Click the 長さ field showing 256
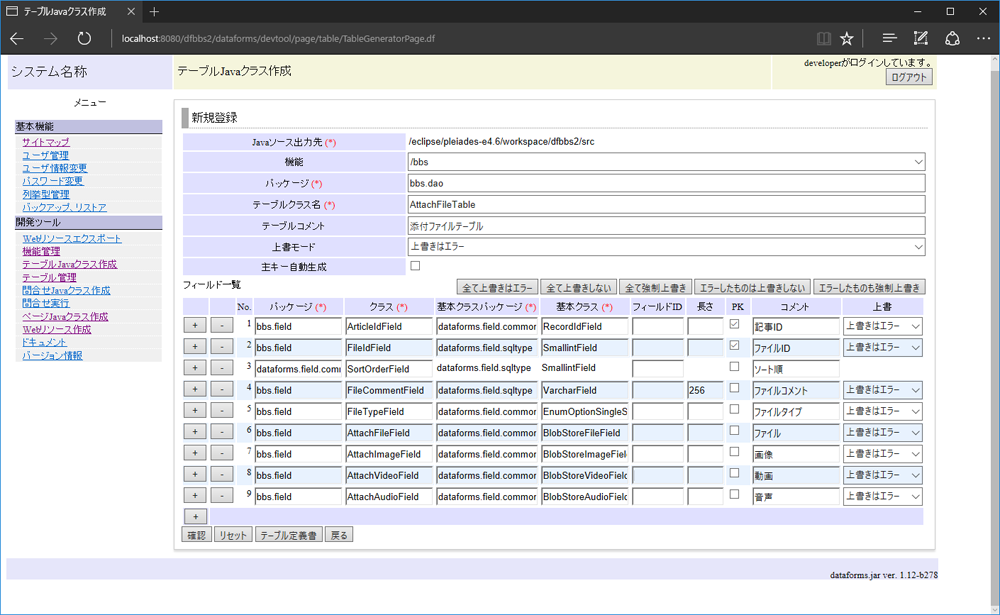1000x615 pixels. coord(705,390)
